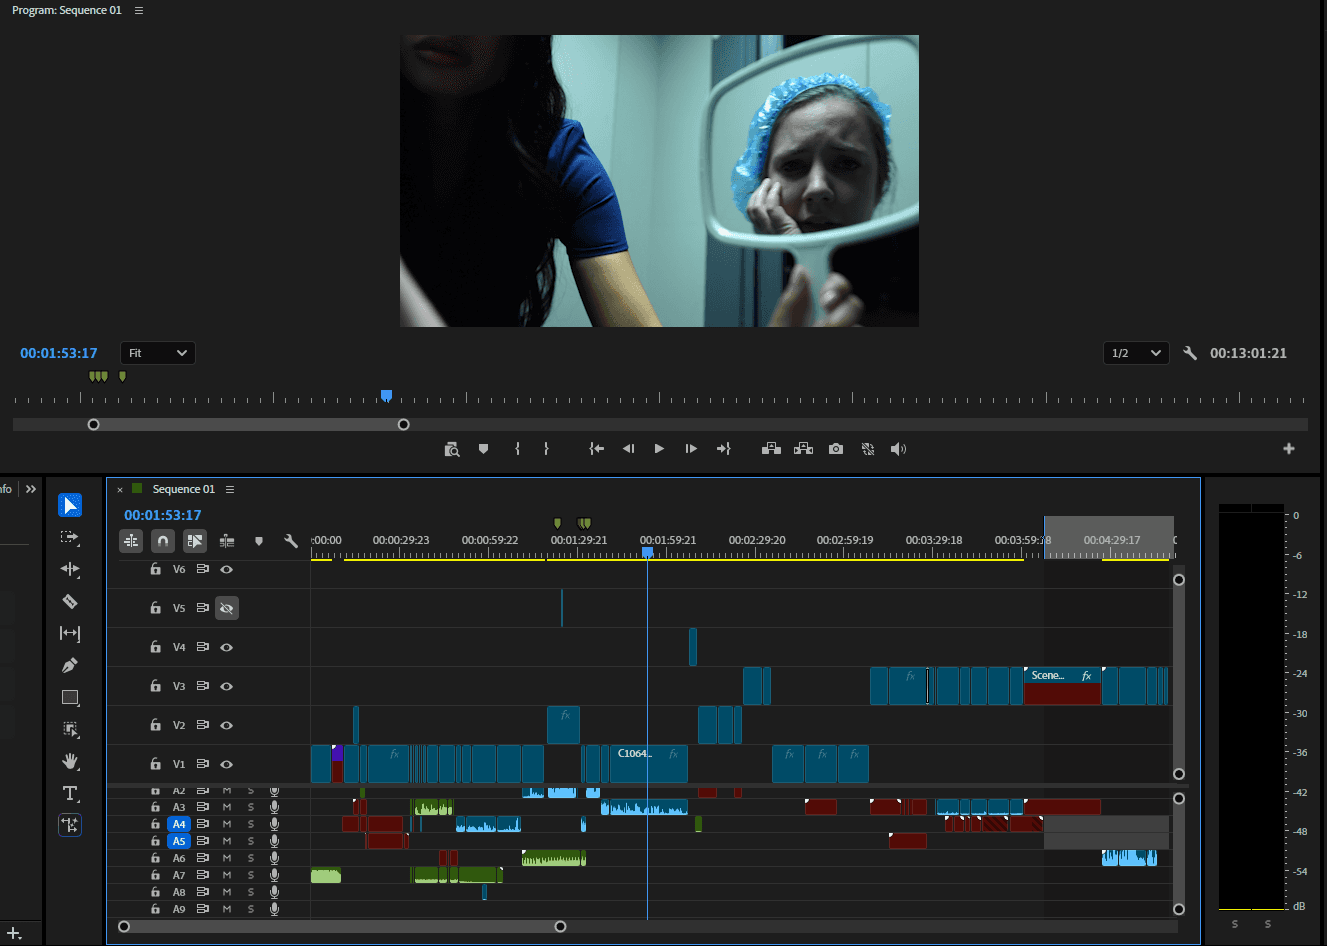
Task: Export a frame with the camera icon
Action: click(x=836, y=449)
